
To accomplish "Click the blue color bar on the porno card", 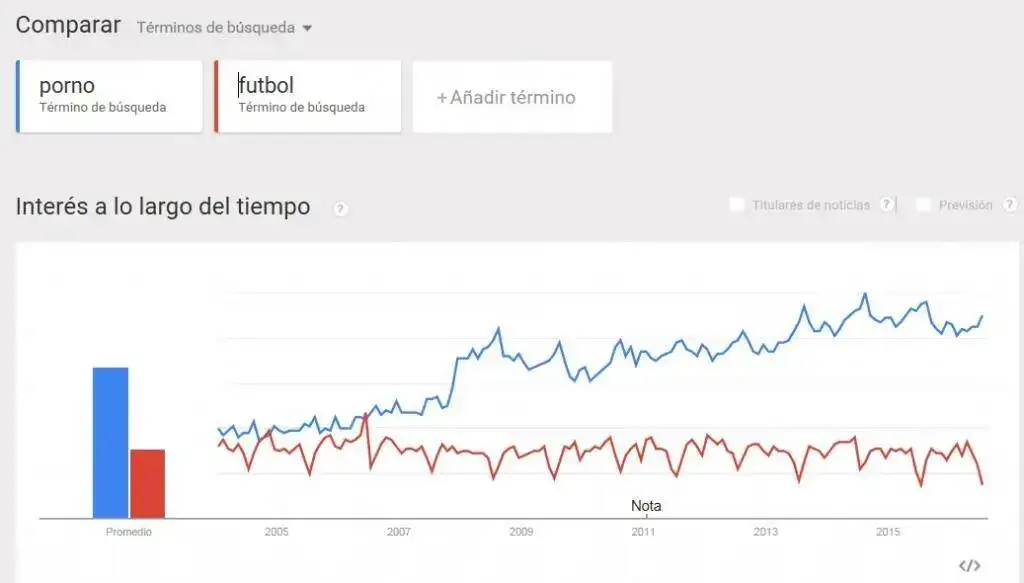I will click(x=17, y=95).
